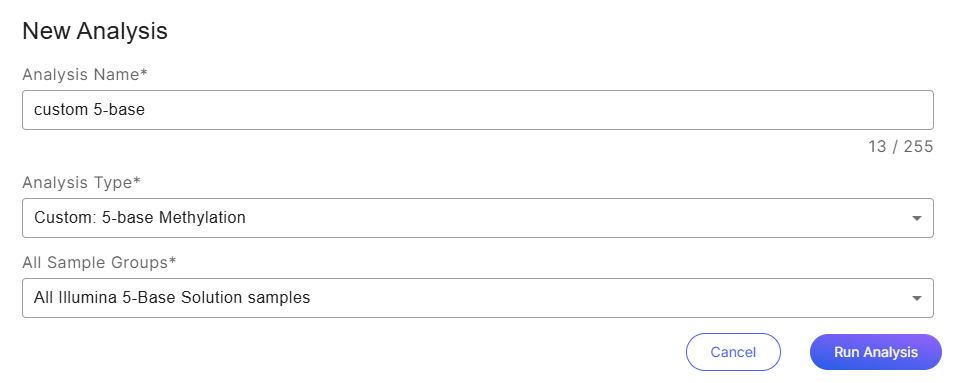Screen dimensions: 955x383
Task: Click the Analysis Type* label
Action: (82, 183)
